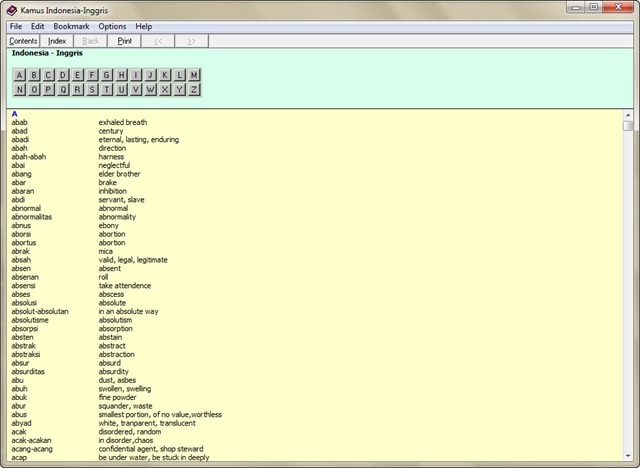Screen dimensions: 640x468
Task: Click the word 'abang'
Action: [x=21, y=174]
